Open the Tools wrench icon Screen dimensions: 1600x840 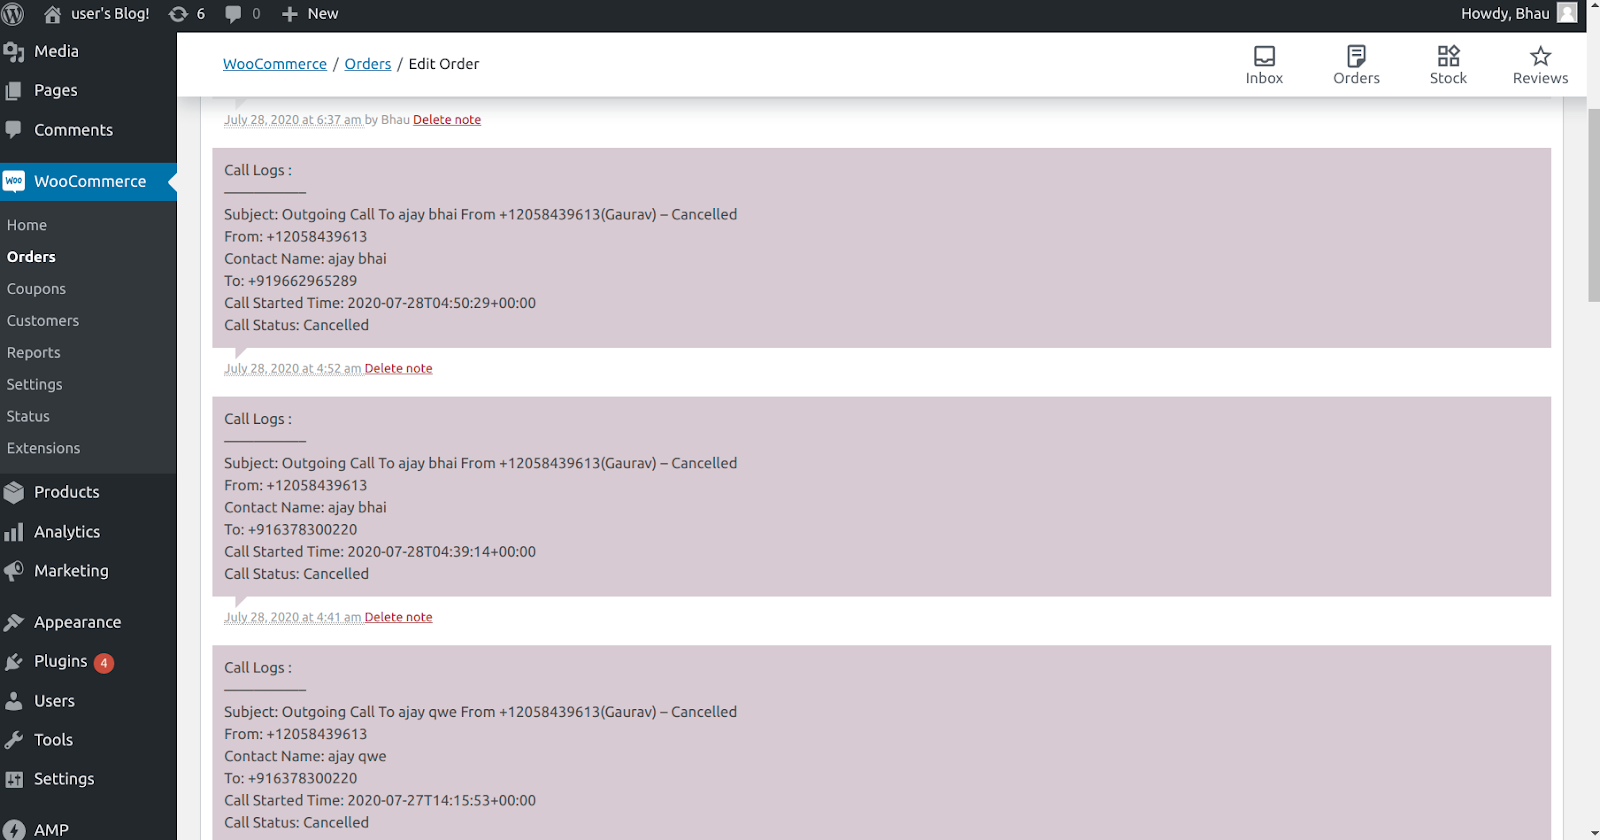[14, 740]
